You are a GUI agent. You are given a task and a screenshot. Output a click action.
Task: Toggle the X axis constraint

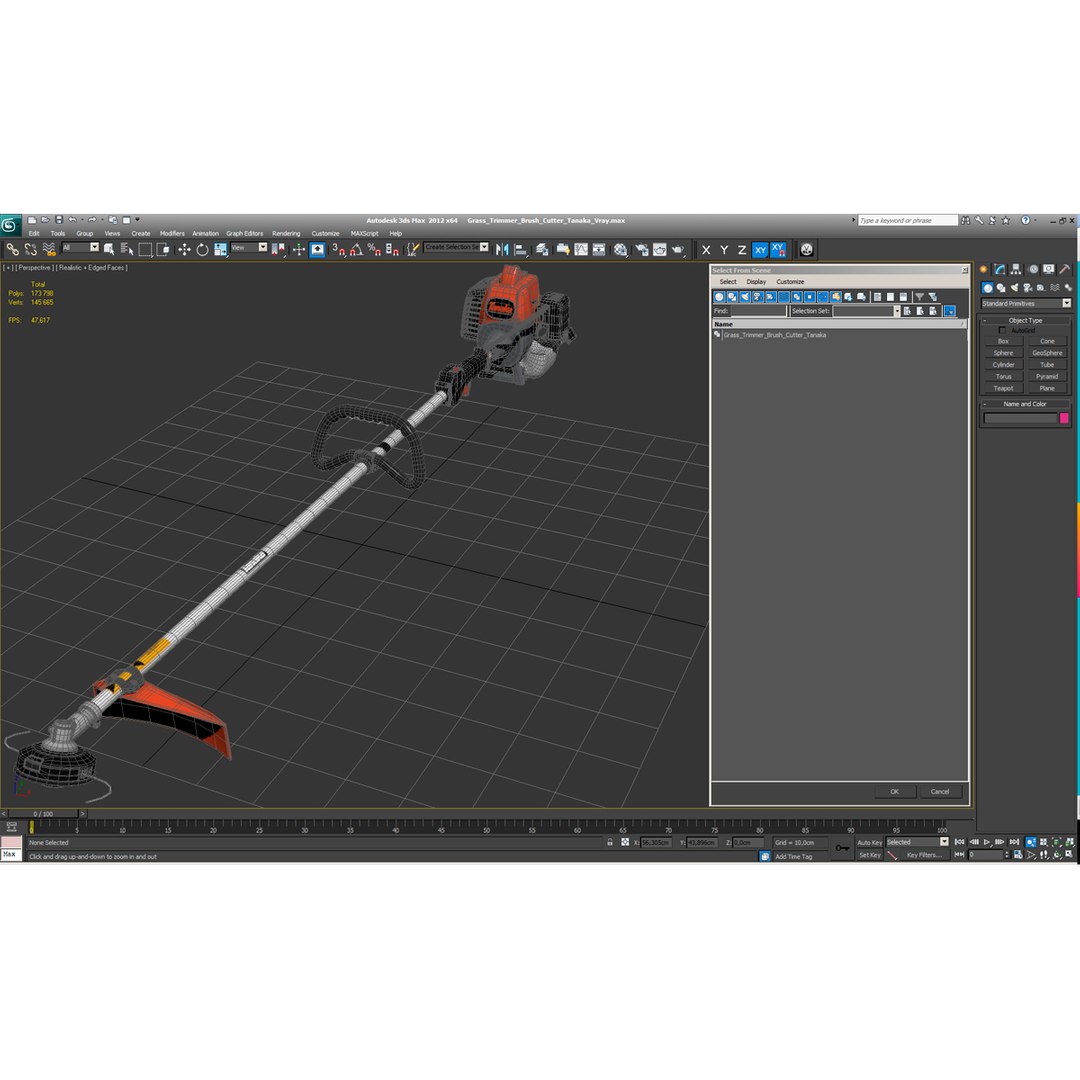click(x=706, y=250)
